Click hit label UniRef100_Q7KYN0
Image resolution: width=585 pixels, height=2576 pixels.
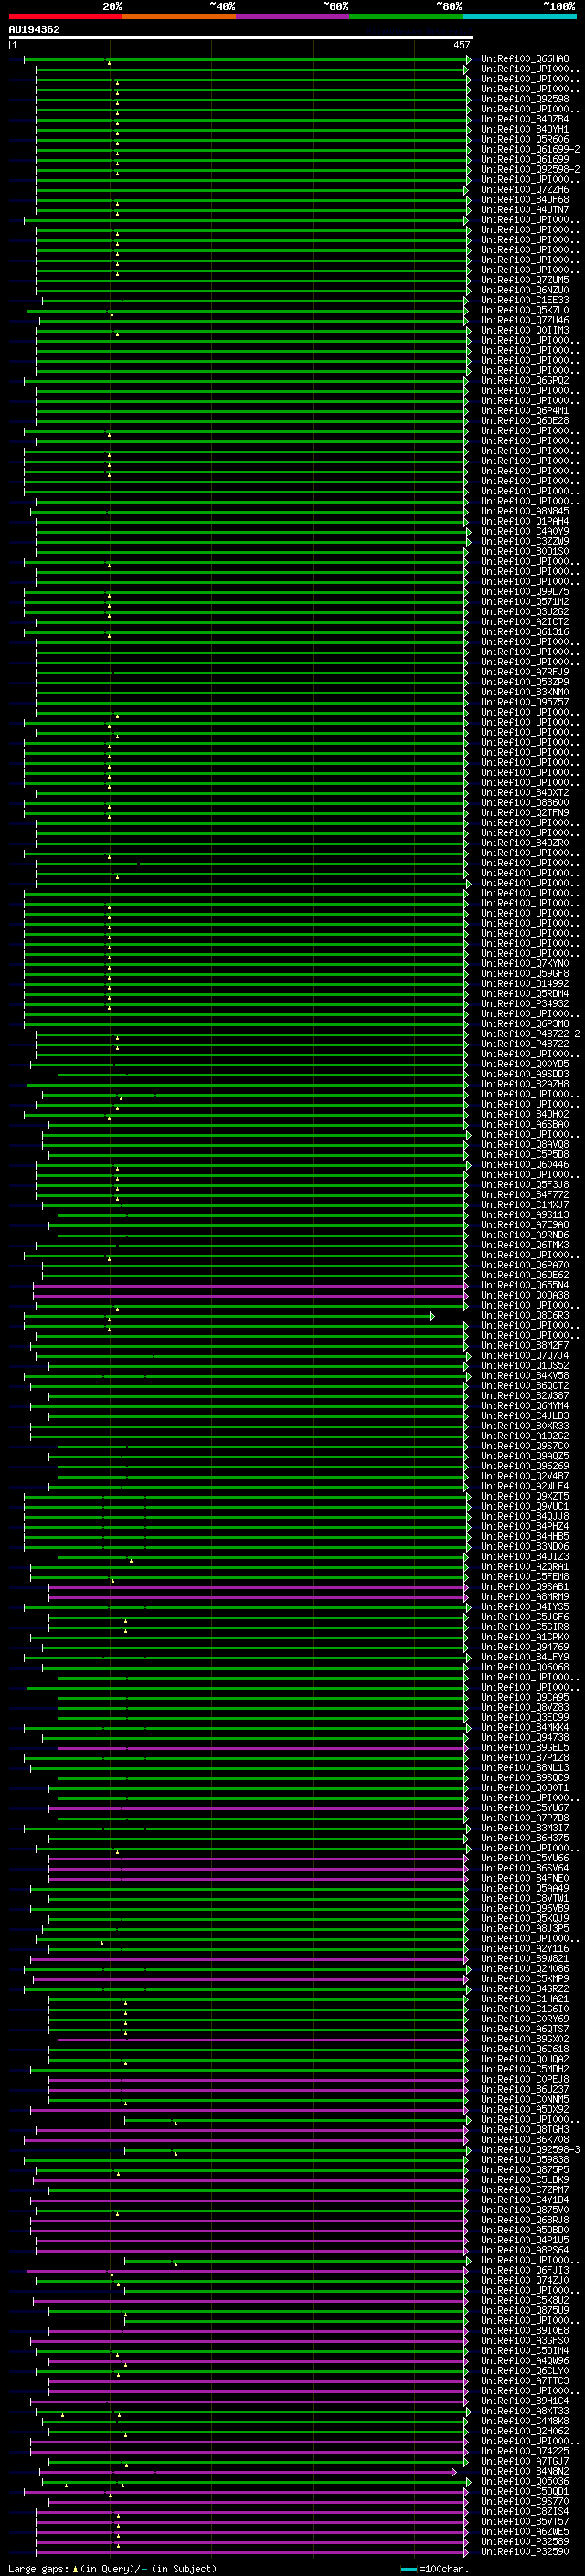pyautogui.click(x=524, y=963)
